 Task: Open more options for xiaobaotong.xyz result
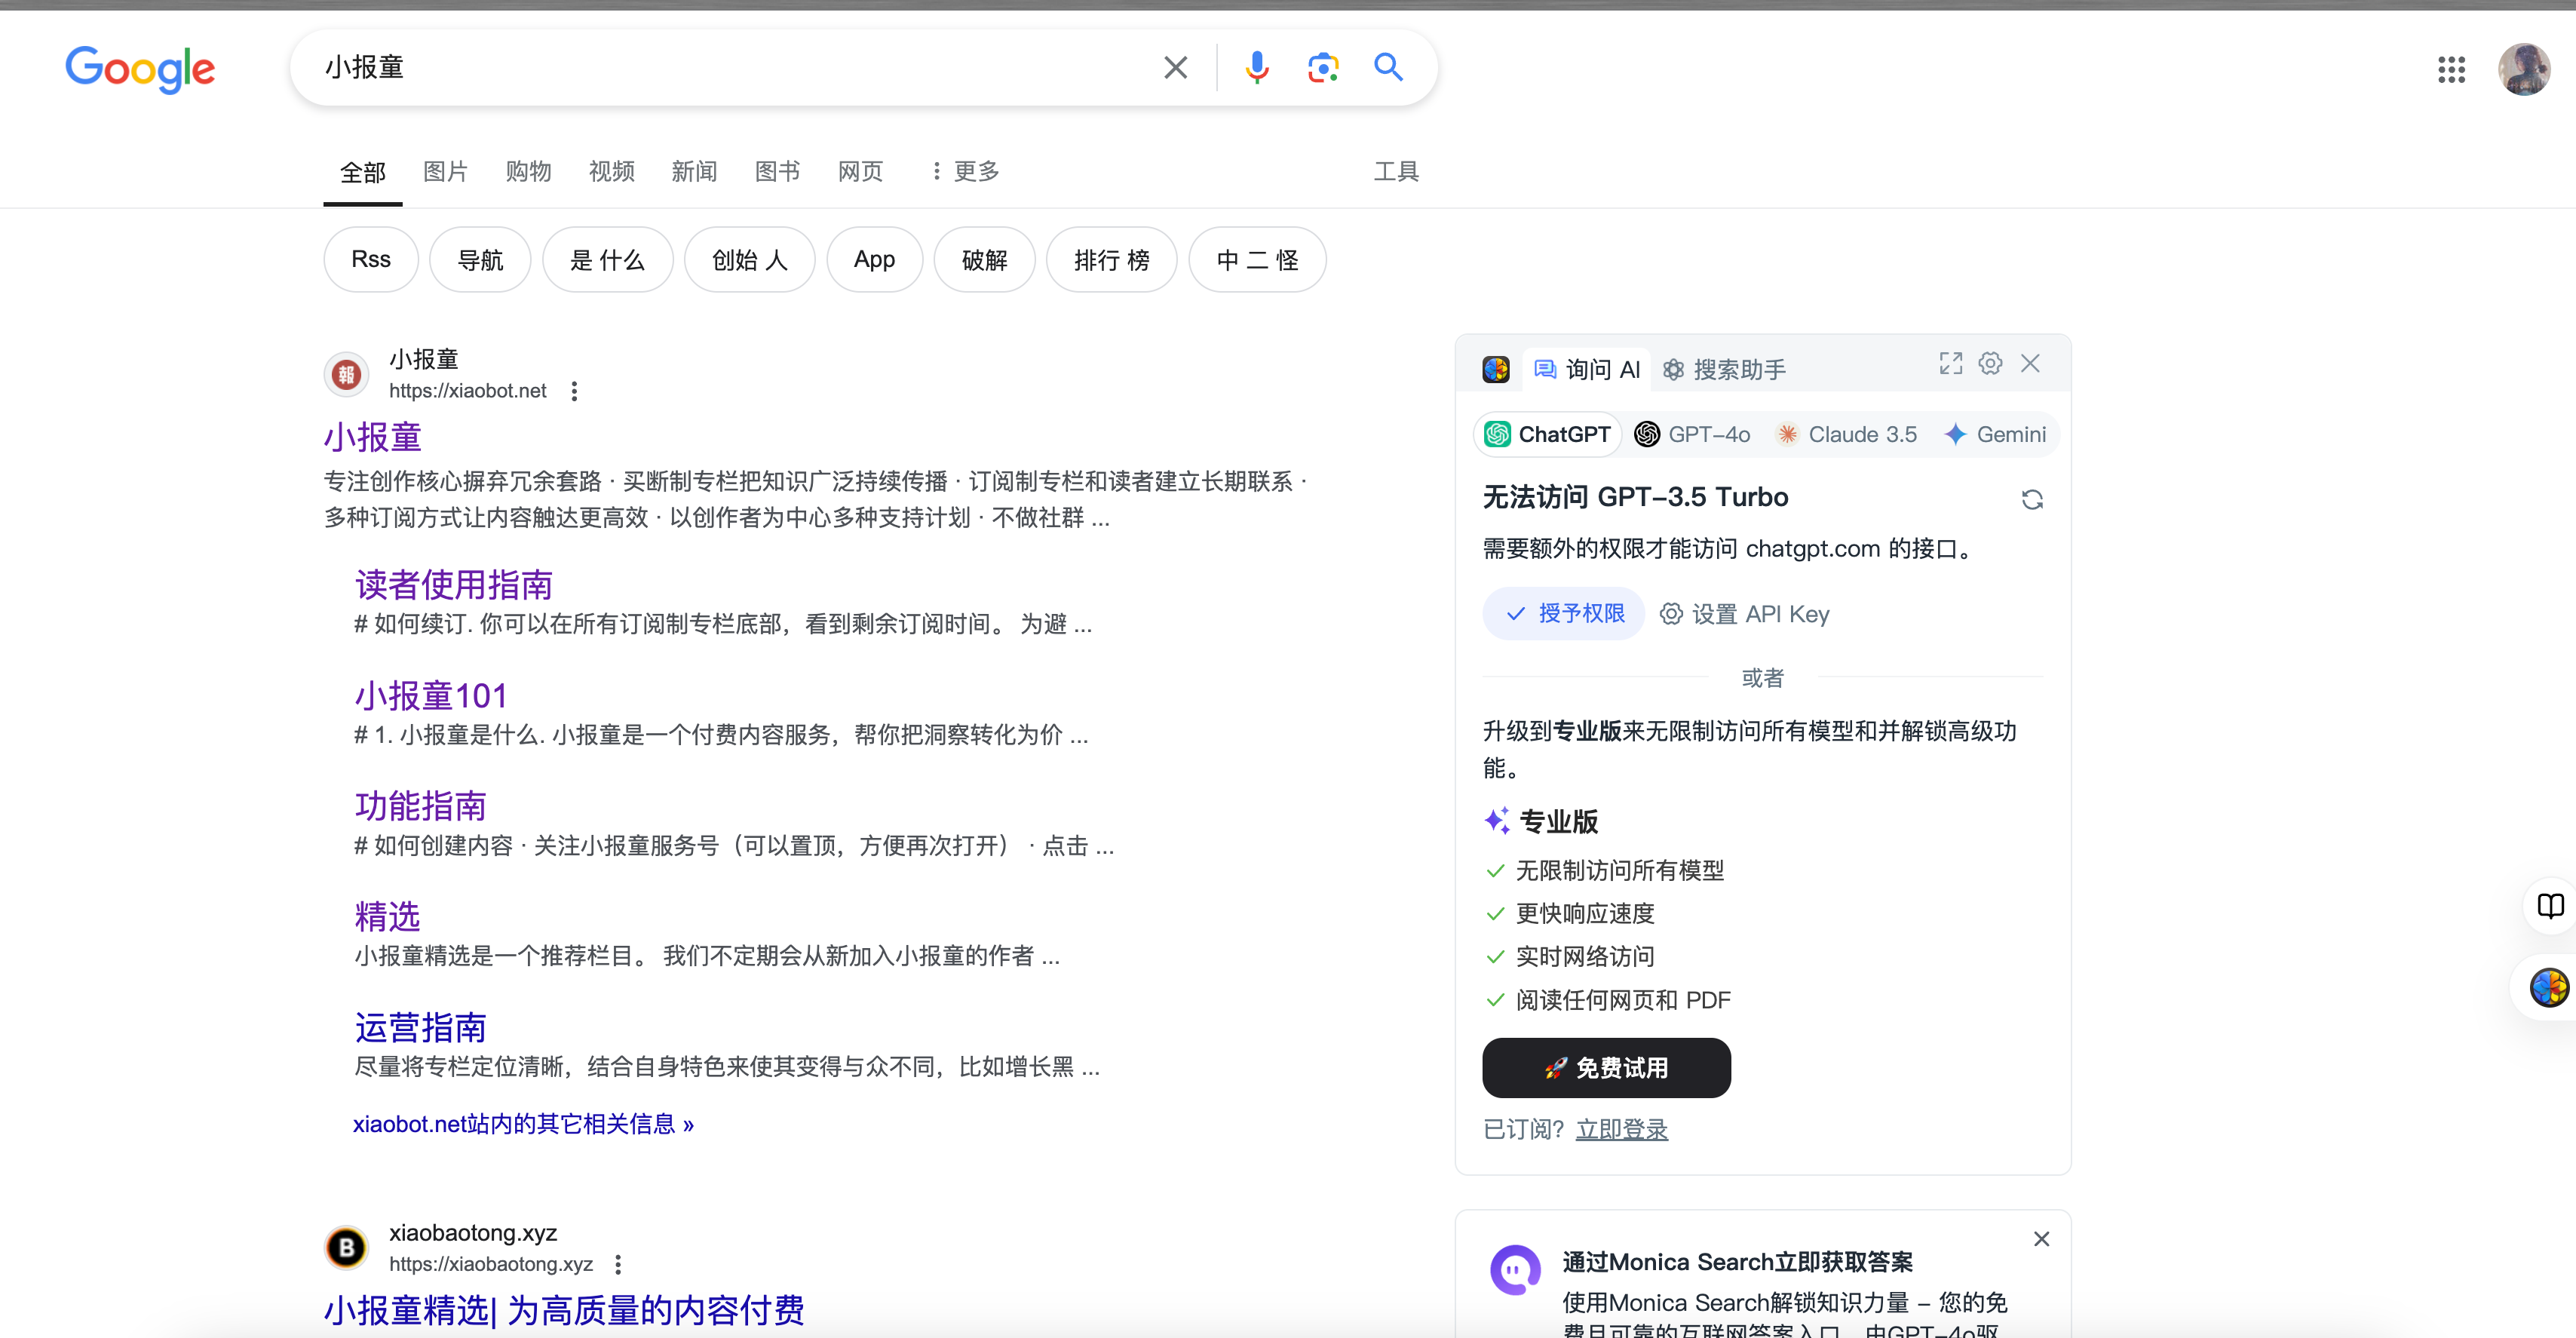click(x=618, y=1264)
